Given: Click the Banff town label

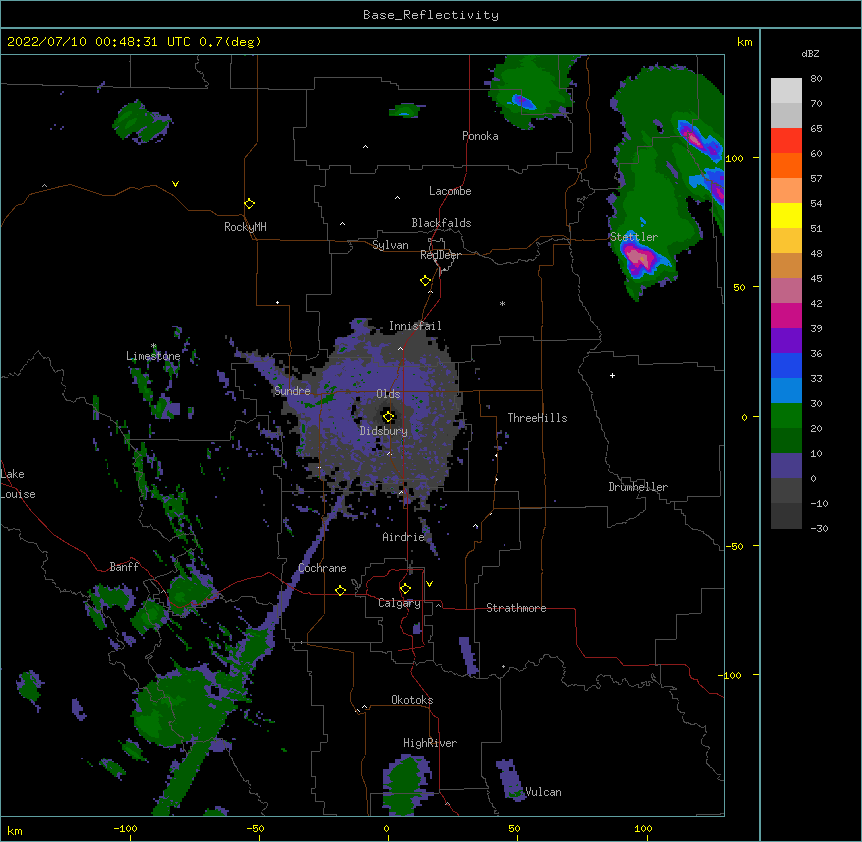Looking at the screenshot, I should (x=124, y=567).
